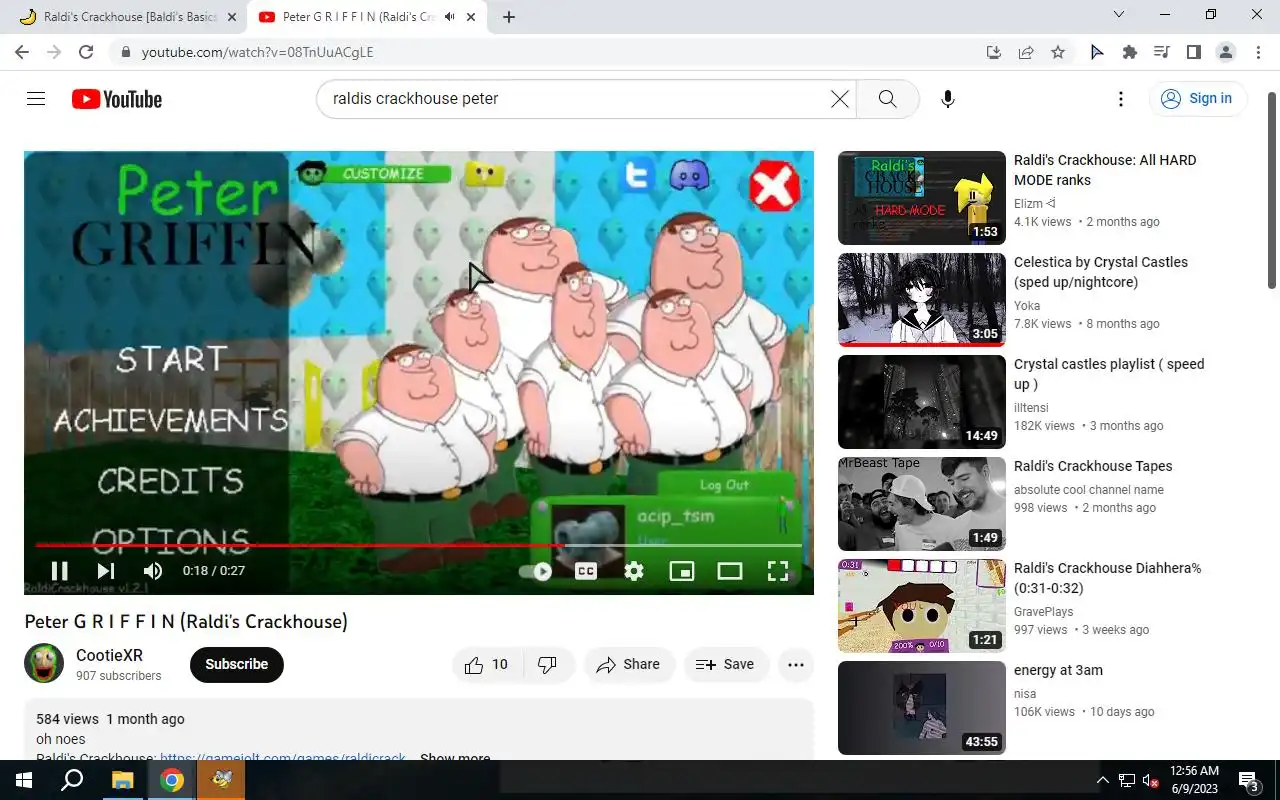Open All HARD MODE ranks video thumbnail
This screenshot has width=1280, height=800.
pyautogui.click(x=922, y=198)
